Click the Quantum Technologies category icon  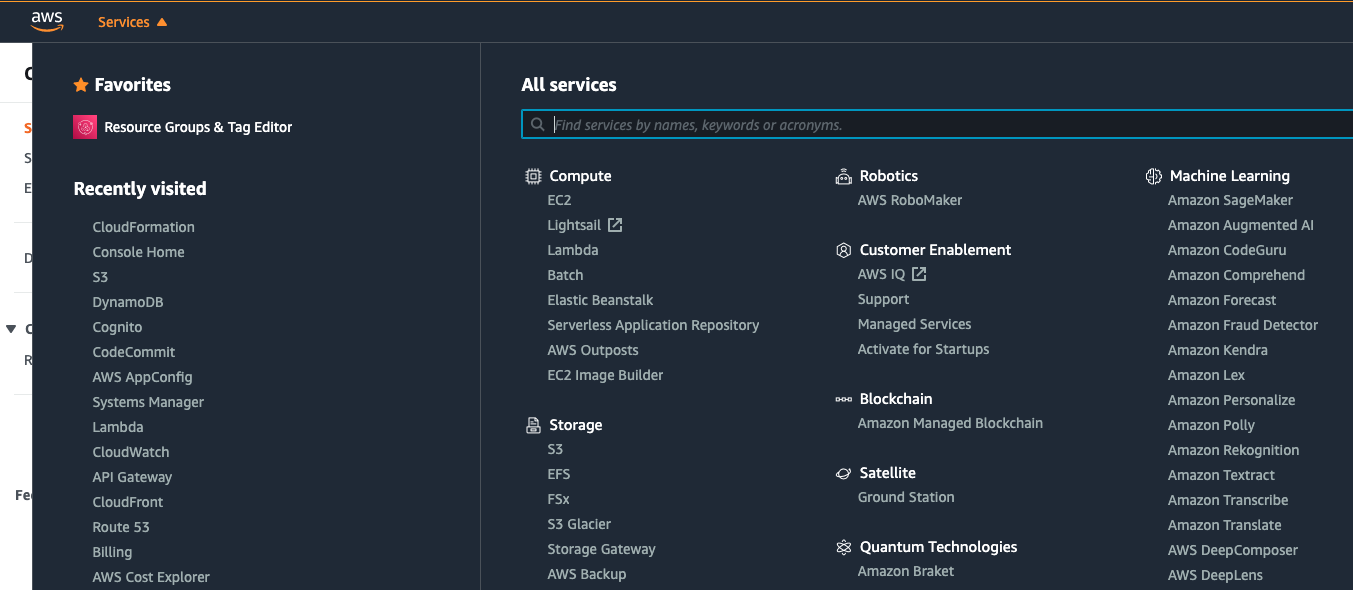coord(843,547)
